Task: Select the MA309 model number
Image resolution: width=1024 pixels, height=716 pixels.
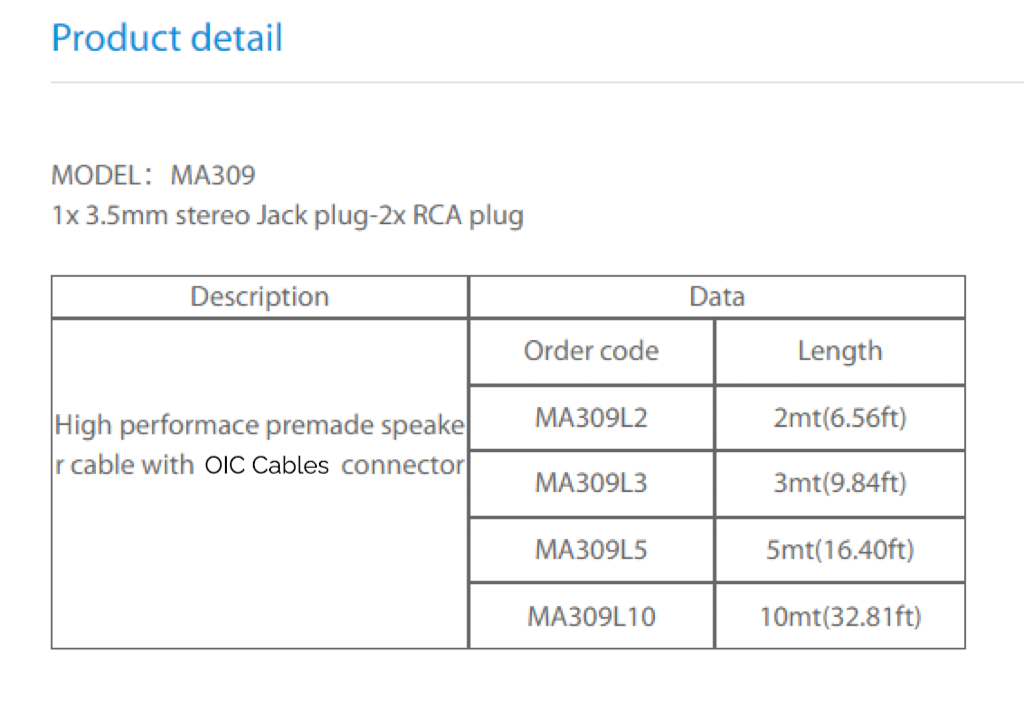Action: pyautogui.click(x=213, y=176)
